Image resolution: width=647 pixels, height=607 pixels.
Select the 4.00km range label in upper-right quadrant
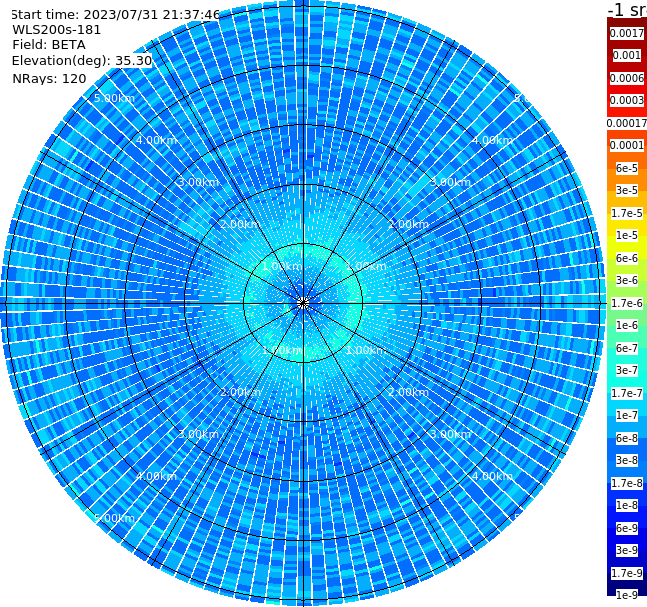pos(492,140)
